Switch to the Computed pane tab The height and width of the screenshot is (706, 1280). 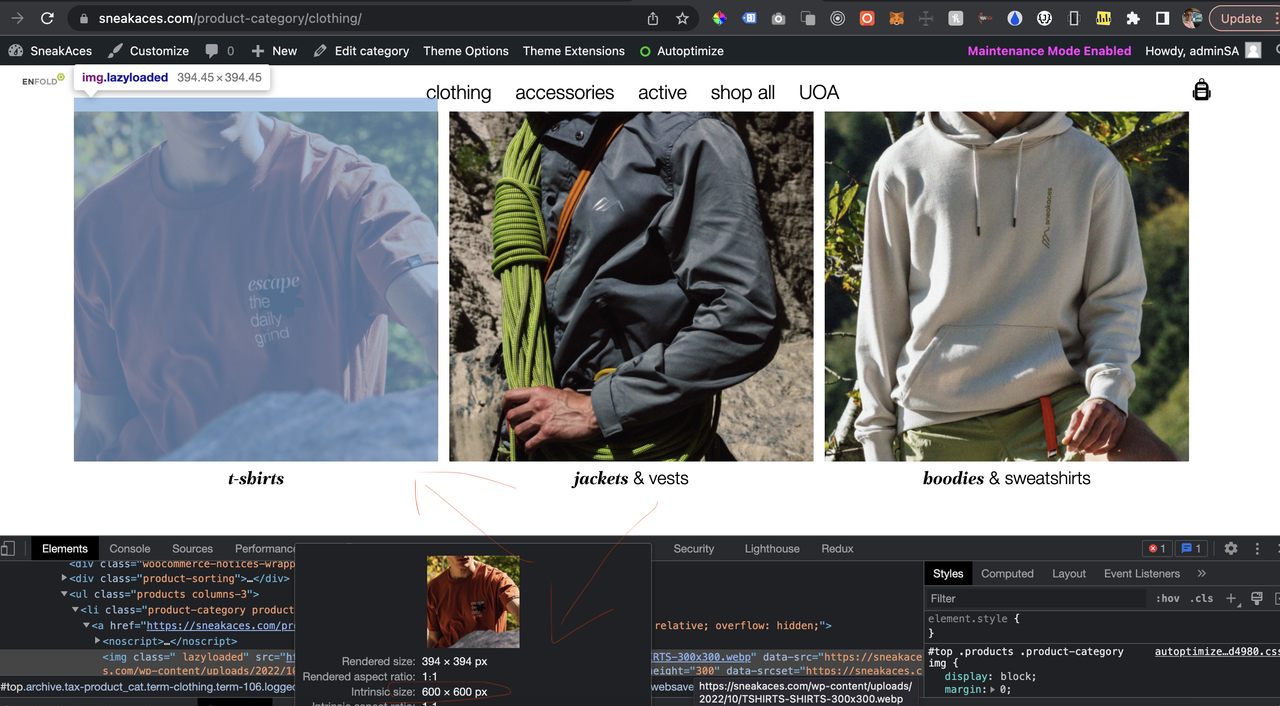pos(1007,573)
